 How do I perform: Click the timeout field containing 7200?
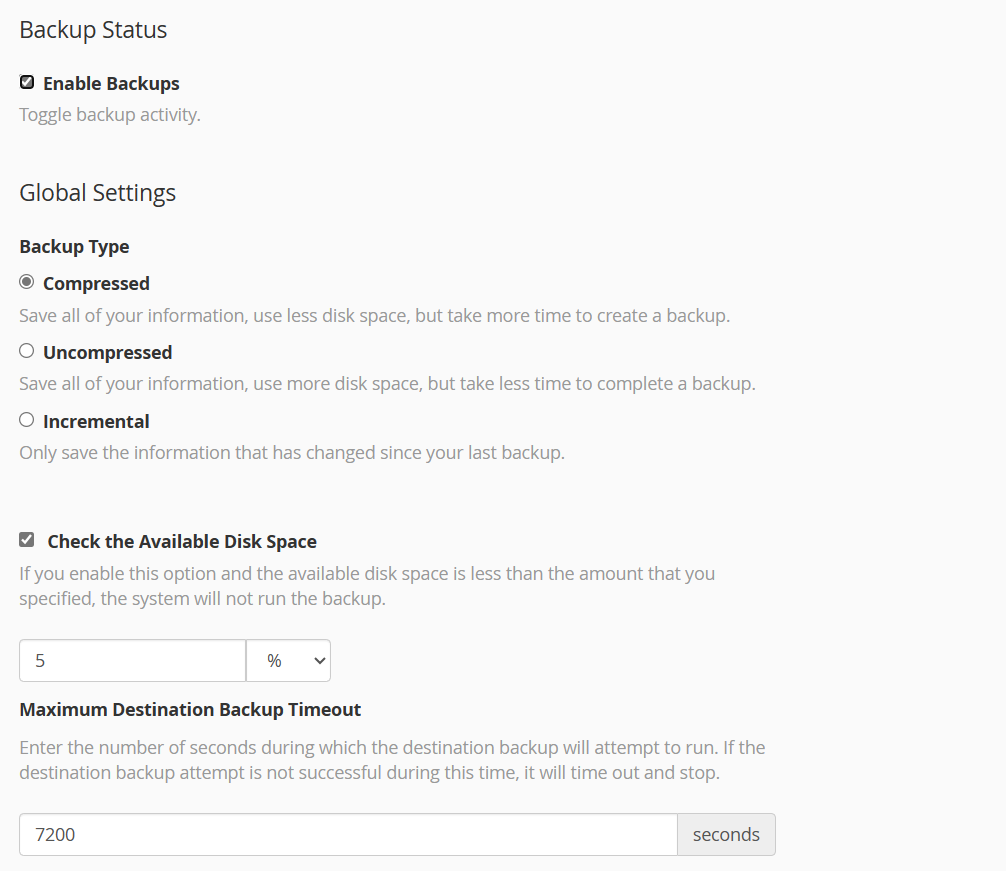pyautogui.click(x=348, y=834)
